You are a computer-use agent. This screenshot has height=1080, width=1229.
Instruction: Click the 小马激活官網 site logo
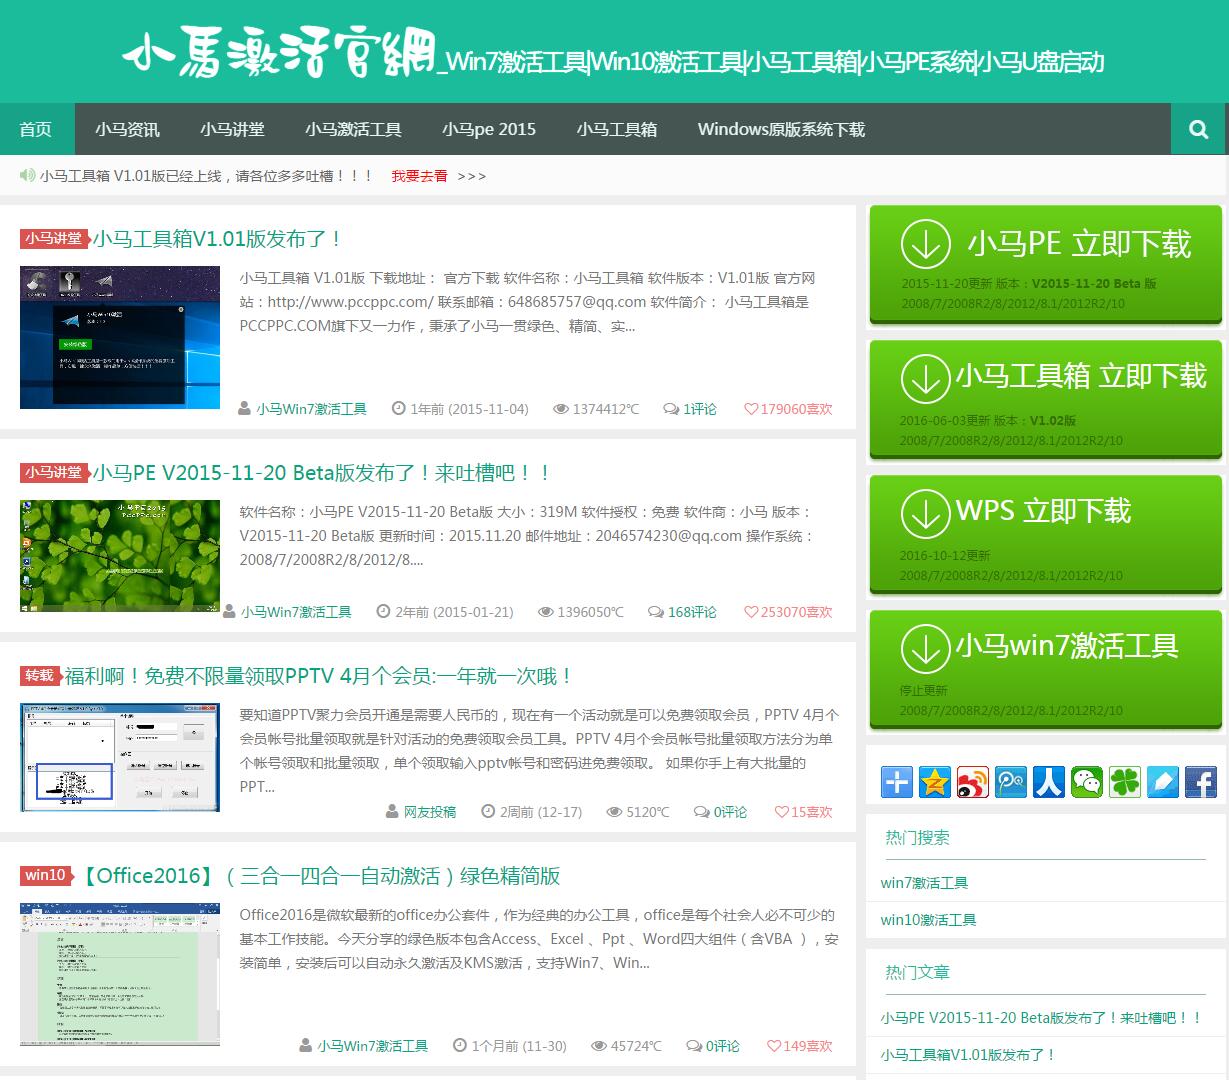coord(280,54)
